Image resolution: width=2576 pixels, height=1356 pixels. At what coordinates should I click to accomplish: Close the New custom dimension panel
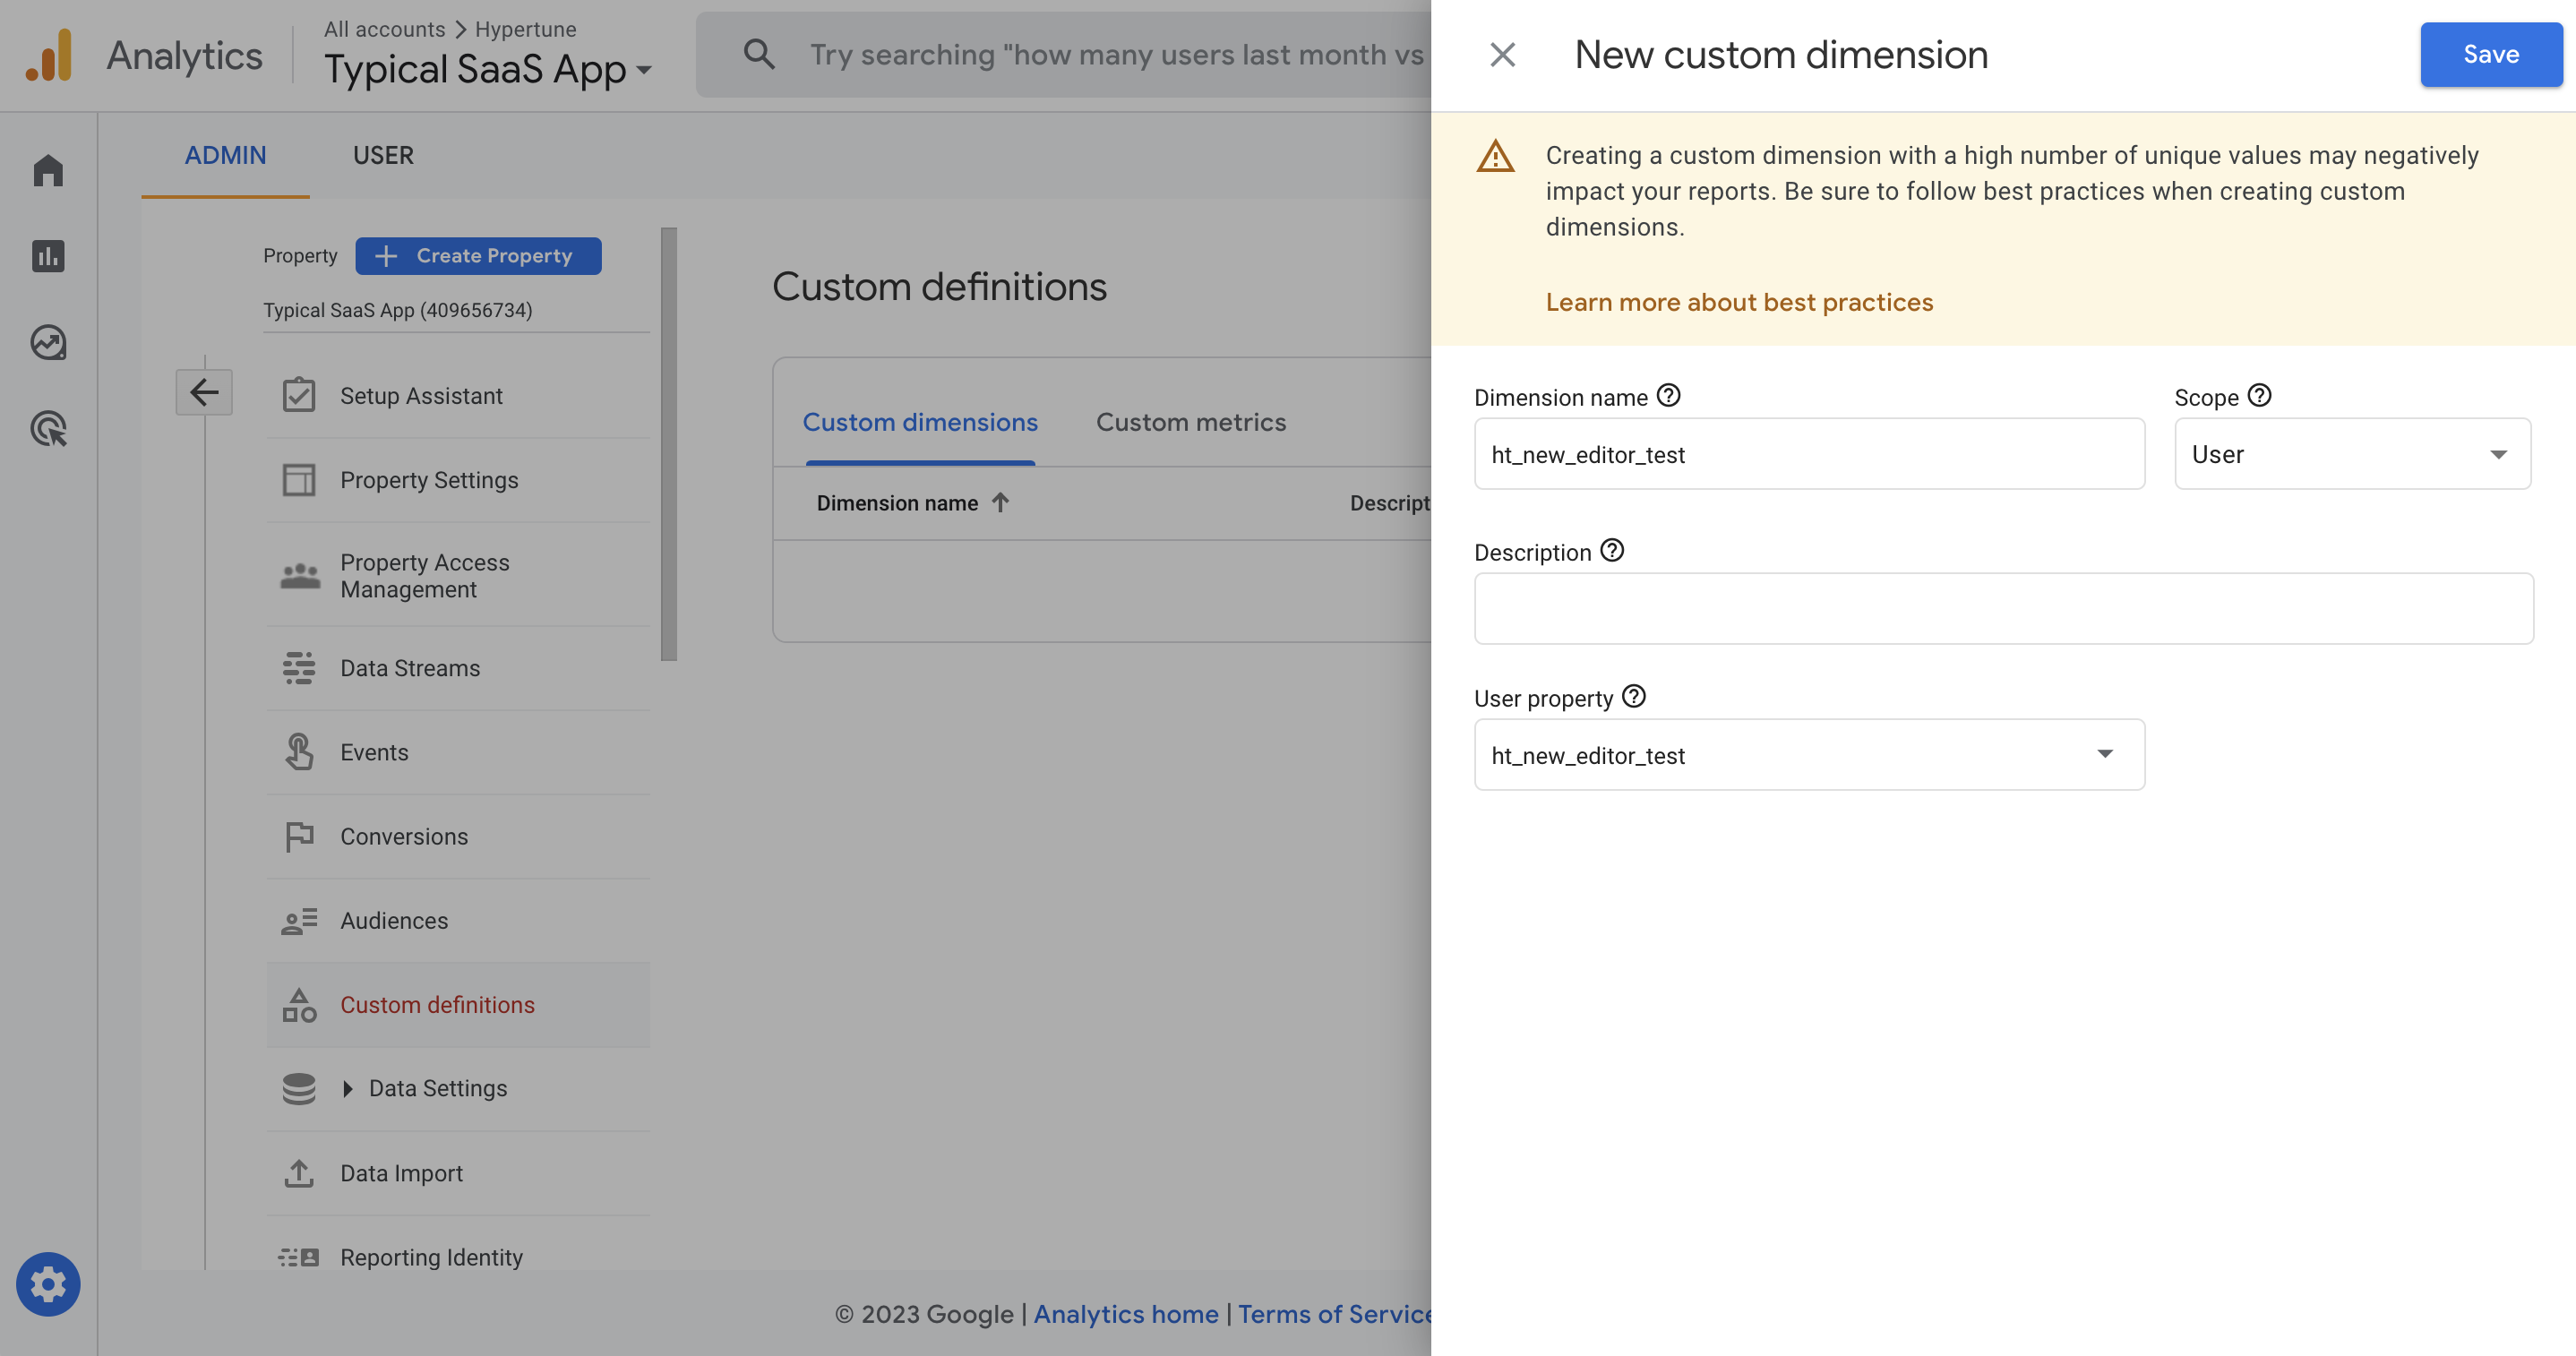(x=1502, y=55)
